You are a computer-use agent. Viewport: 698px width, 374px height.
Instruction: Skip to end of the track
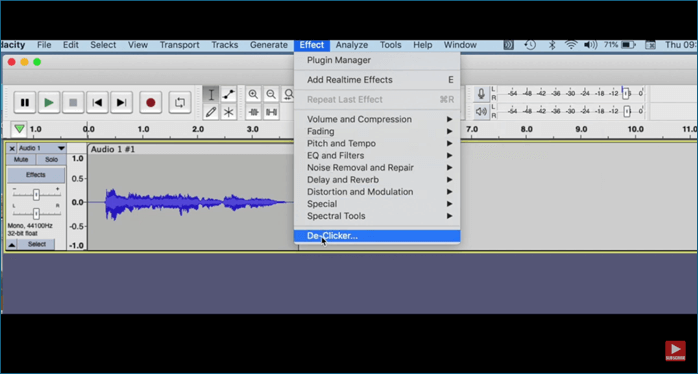tap(121, 103)
